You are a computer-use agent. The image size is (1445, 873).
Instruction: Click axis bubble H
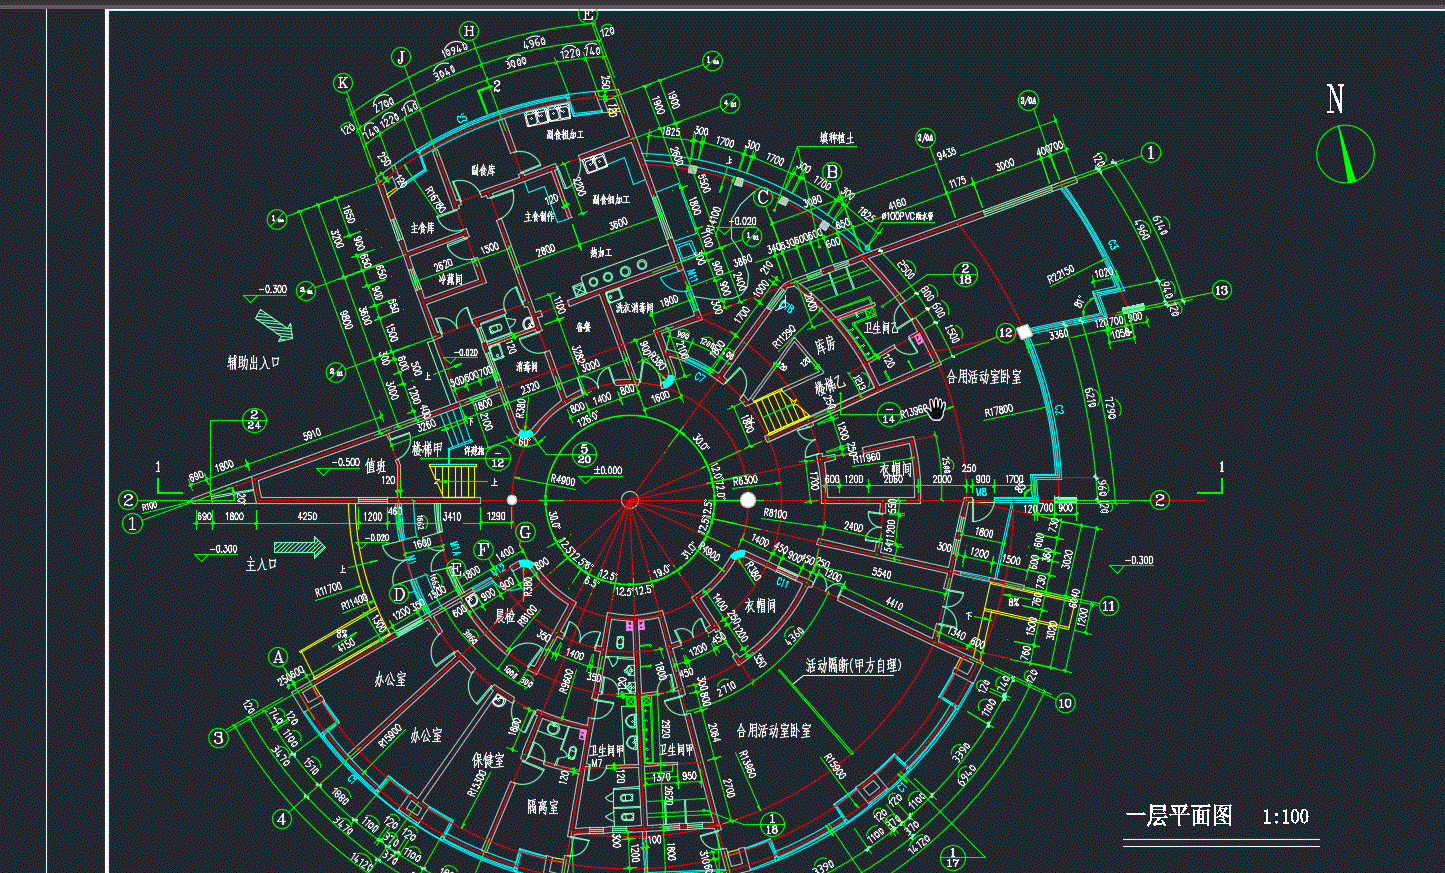(469, 31)
